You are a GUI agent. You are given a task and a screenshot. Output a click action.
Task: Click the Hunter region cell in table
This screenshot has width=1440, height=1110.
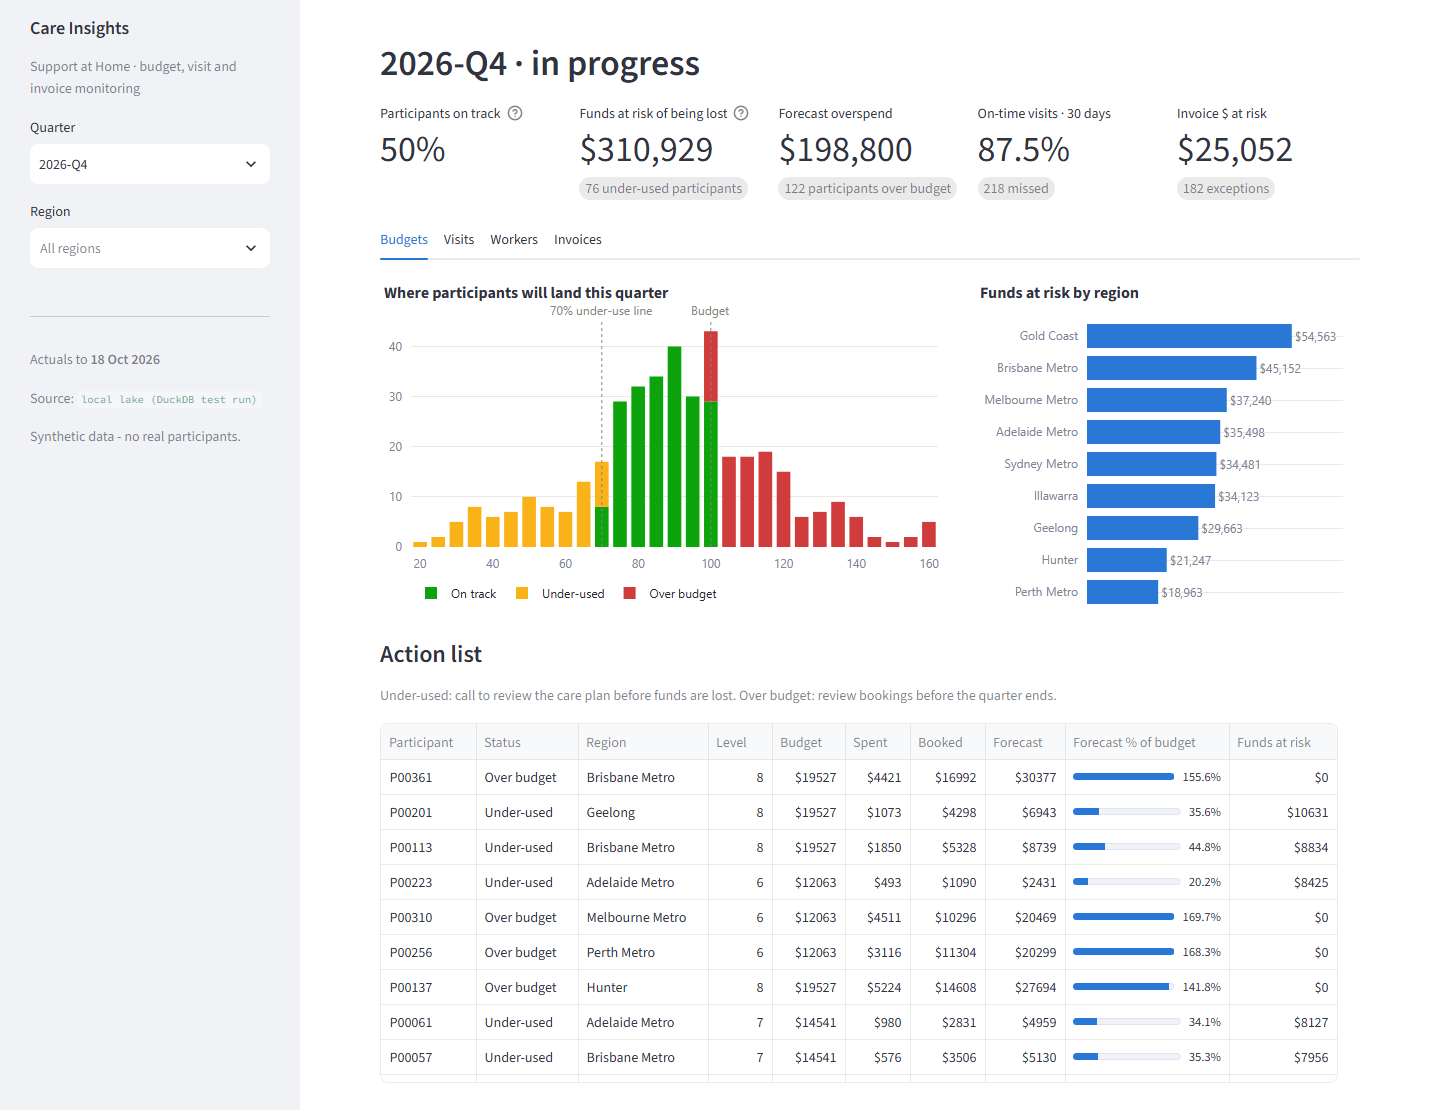[x=644, y=987]
